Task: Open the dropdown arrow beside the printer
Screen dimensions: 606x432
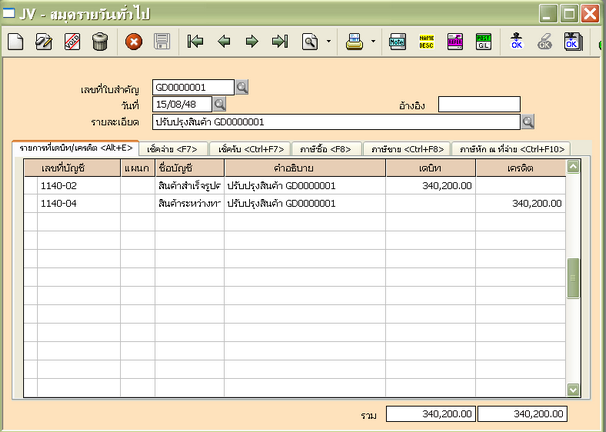Action: 373,41
